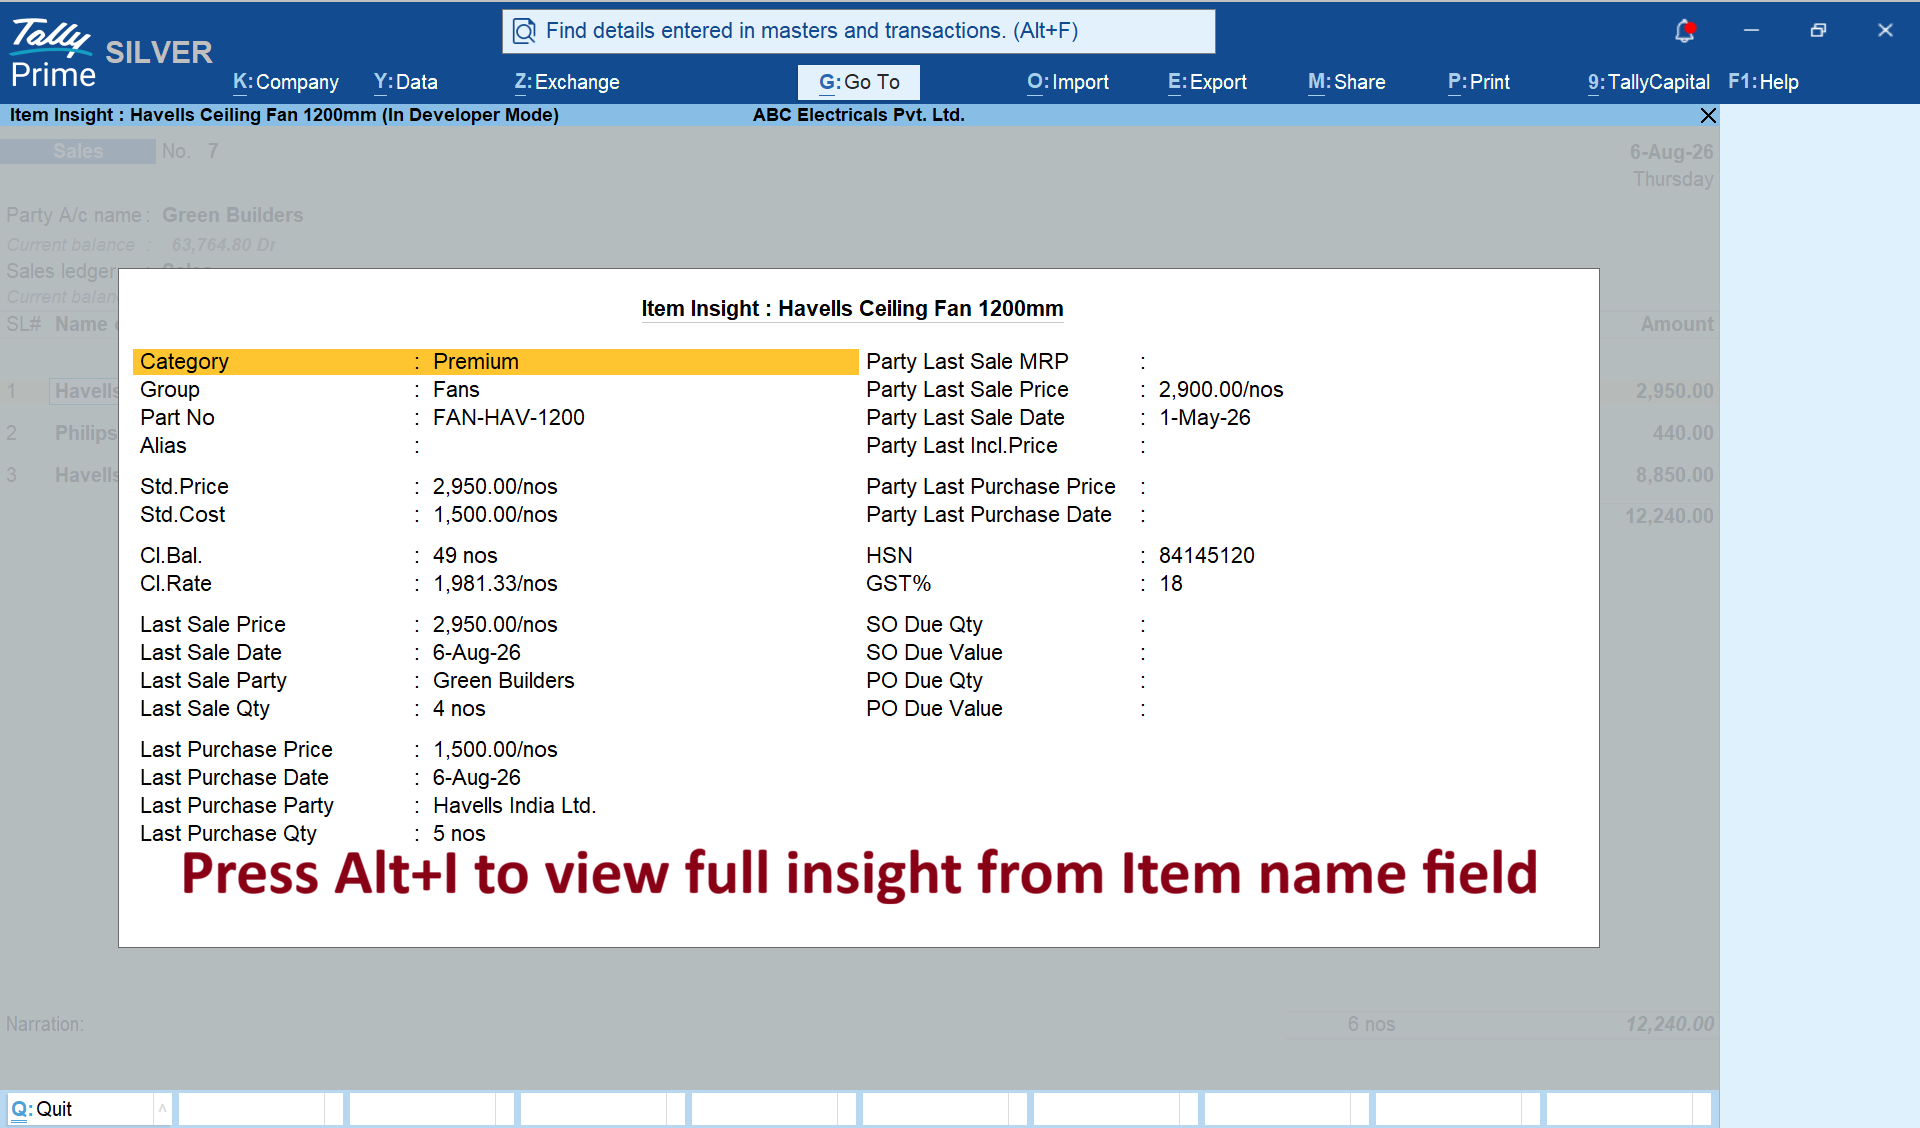The width and height of the screenshot is (1920, 1128).
Task: Click Party Last Sale Date 1-May-26
Action: click(x=1205, y=418)
